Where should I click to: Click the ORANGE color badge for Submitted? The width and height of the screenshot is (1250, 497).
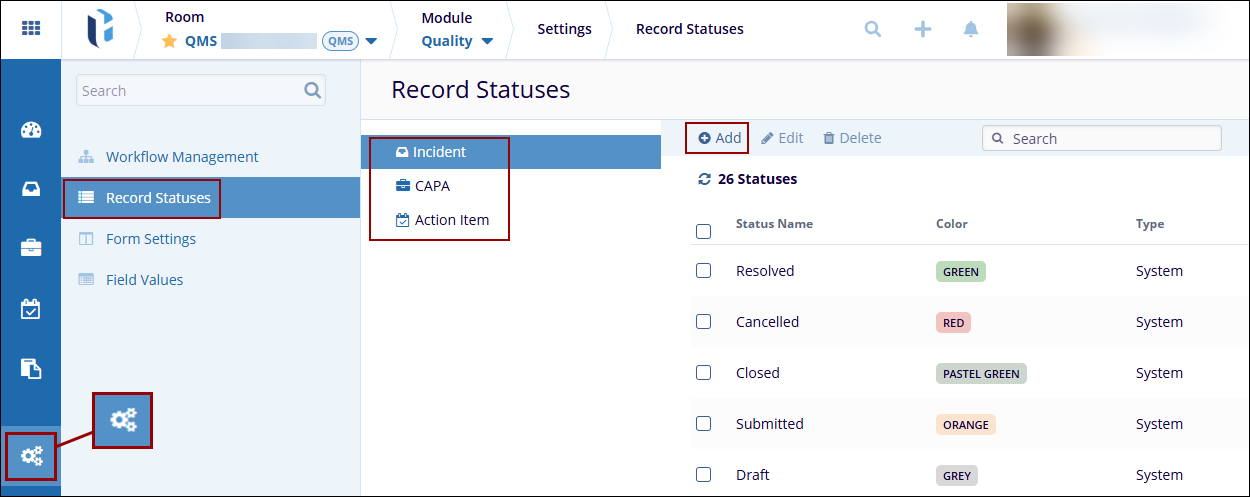(965, 424)
